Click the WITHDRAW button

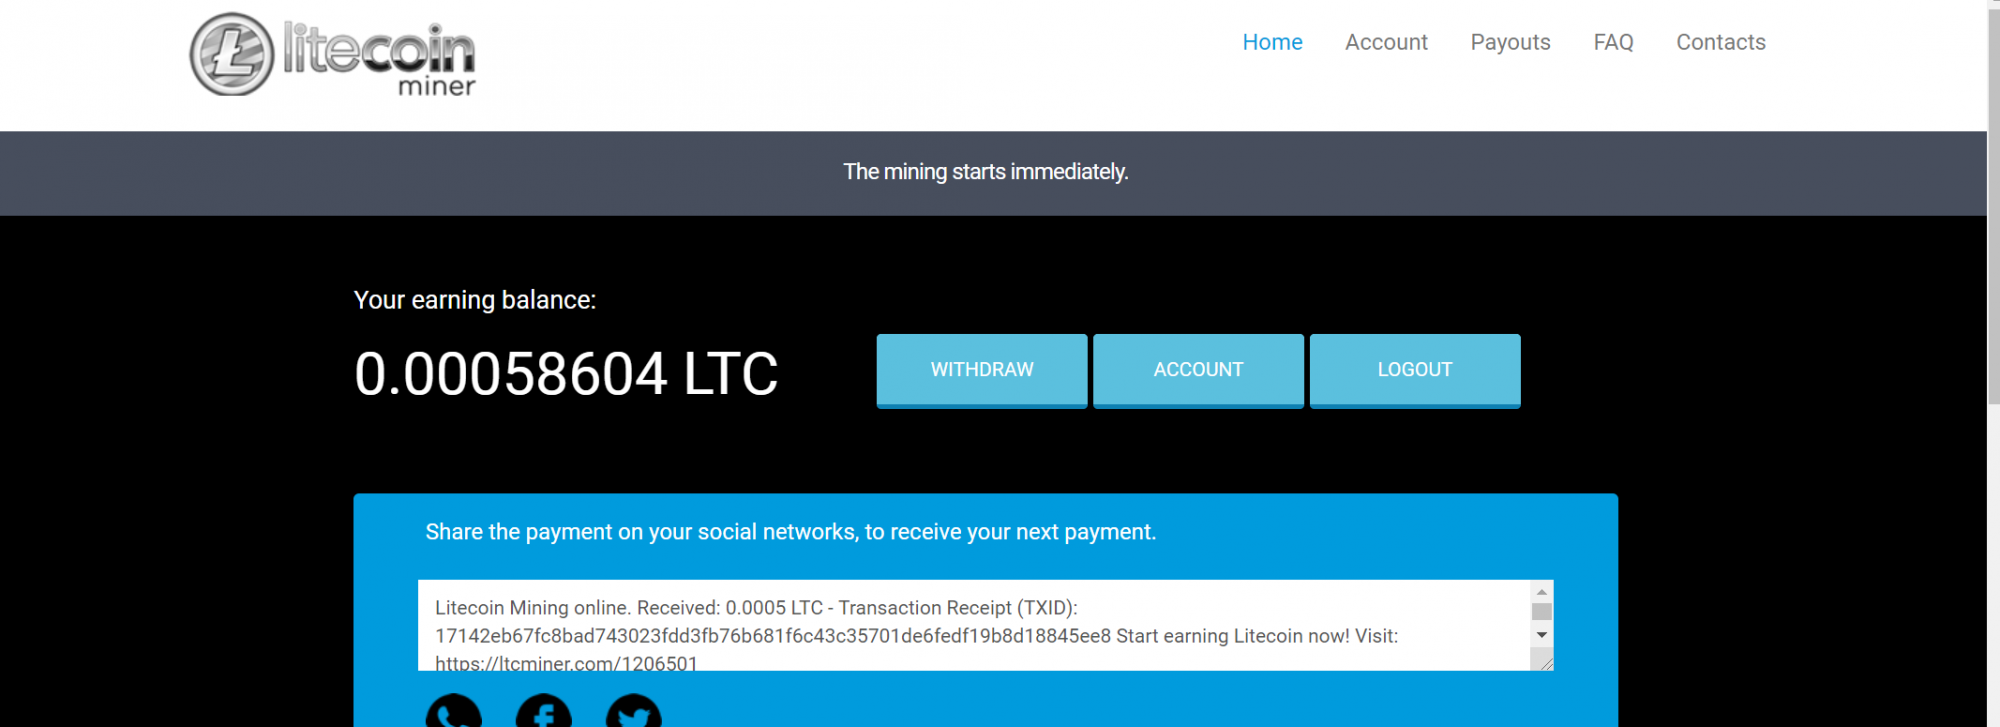tap(982, 370)
